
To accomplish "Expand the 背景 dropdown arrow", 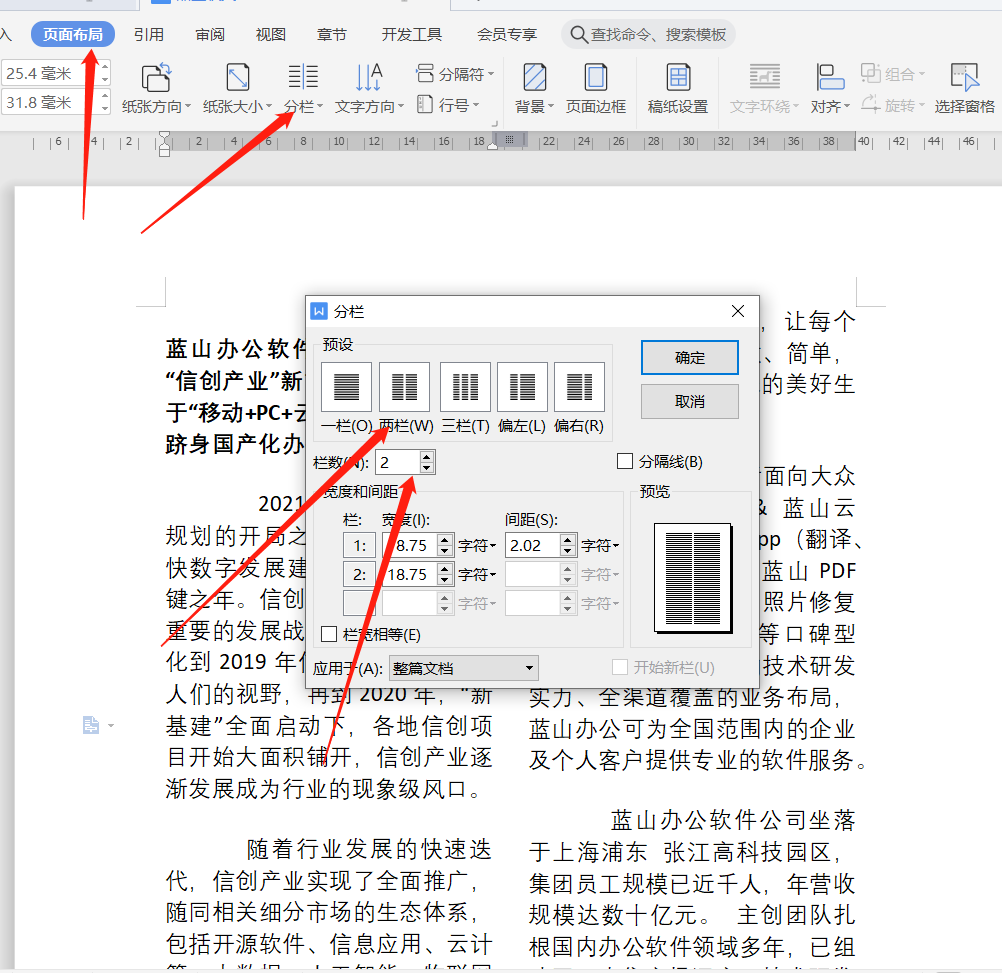I will pyautogui.click(x=551, y=106).
